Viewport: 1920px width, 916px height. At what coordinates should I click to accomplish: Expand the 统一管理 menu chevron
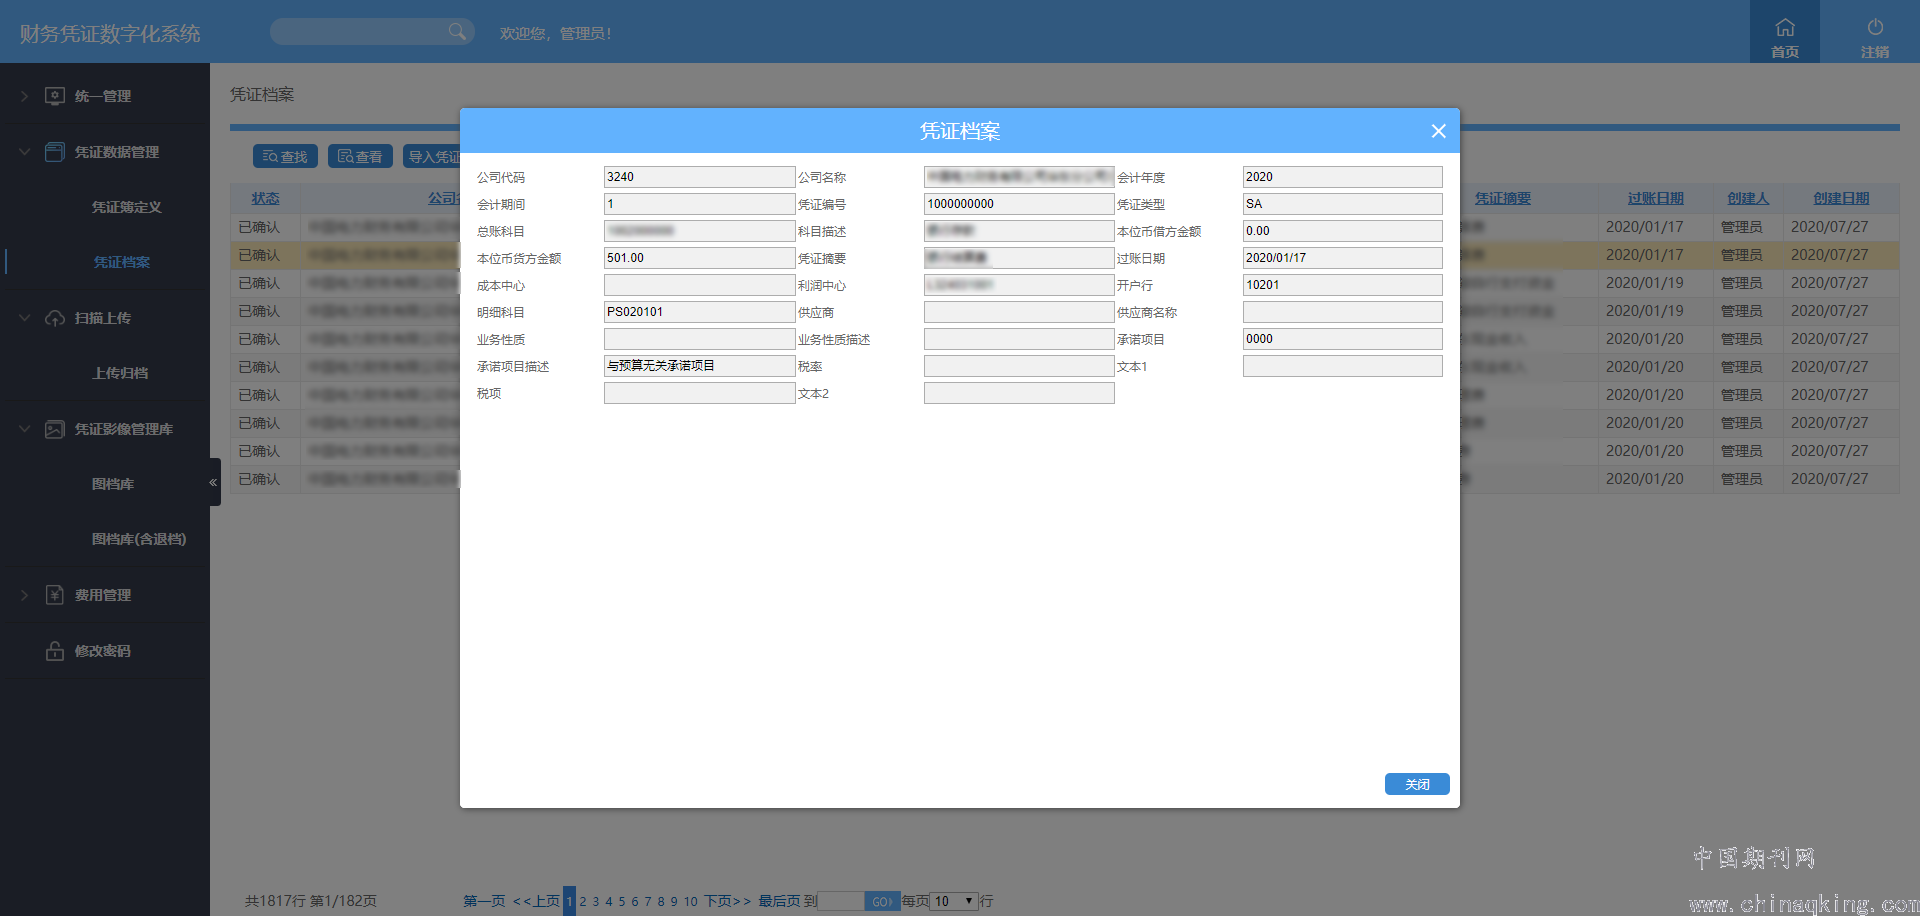[25, 96]
